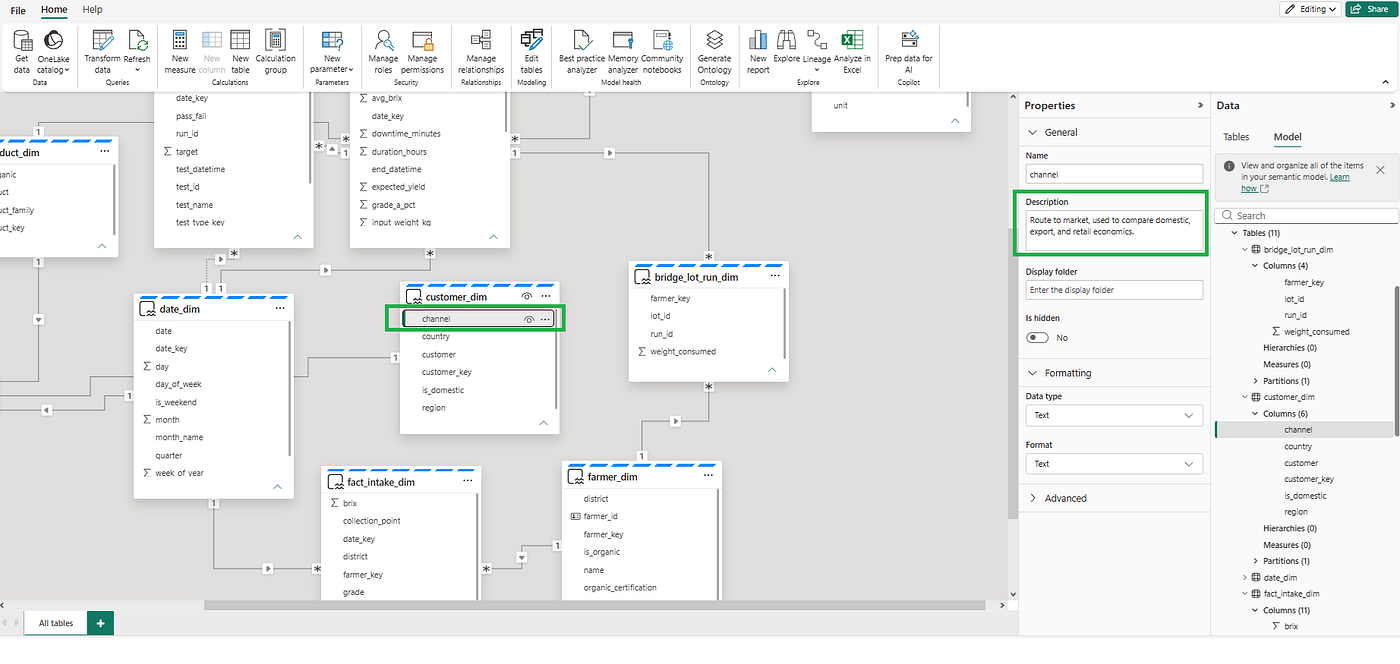Collapse the Data pane with its chevron
Image resolution: width=1400 pixels, height=664 pixels.
[x=1392, y=105]
